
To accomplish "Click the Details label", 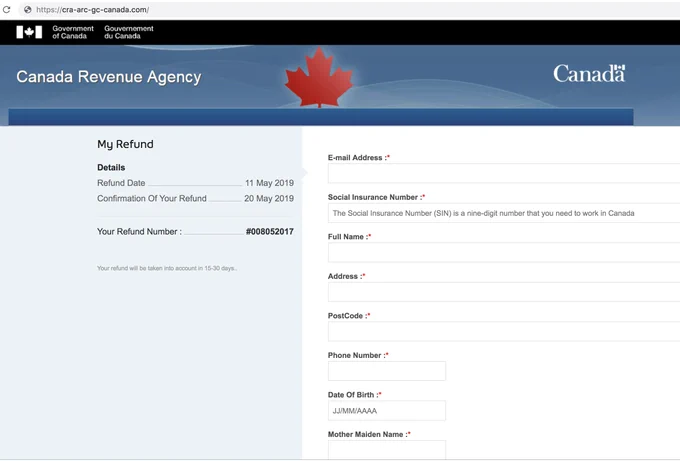I will (111, 167).
